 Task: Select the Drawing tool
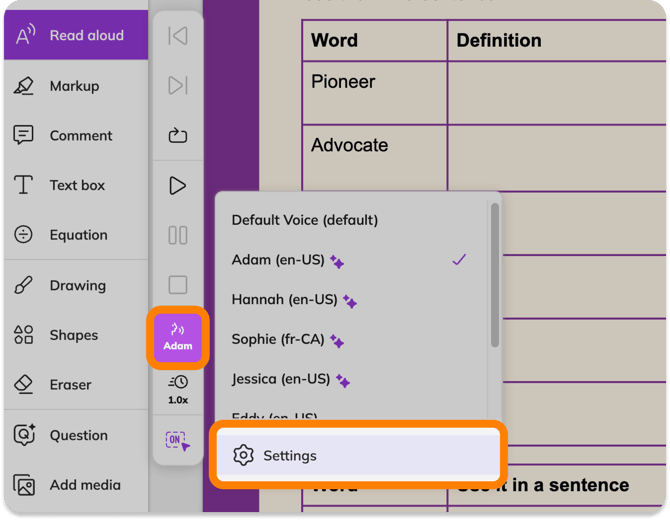pyautogui.click(x=76, y=285)
